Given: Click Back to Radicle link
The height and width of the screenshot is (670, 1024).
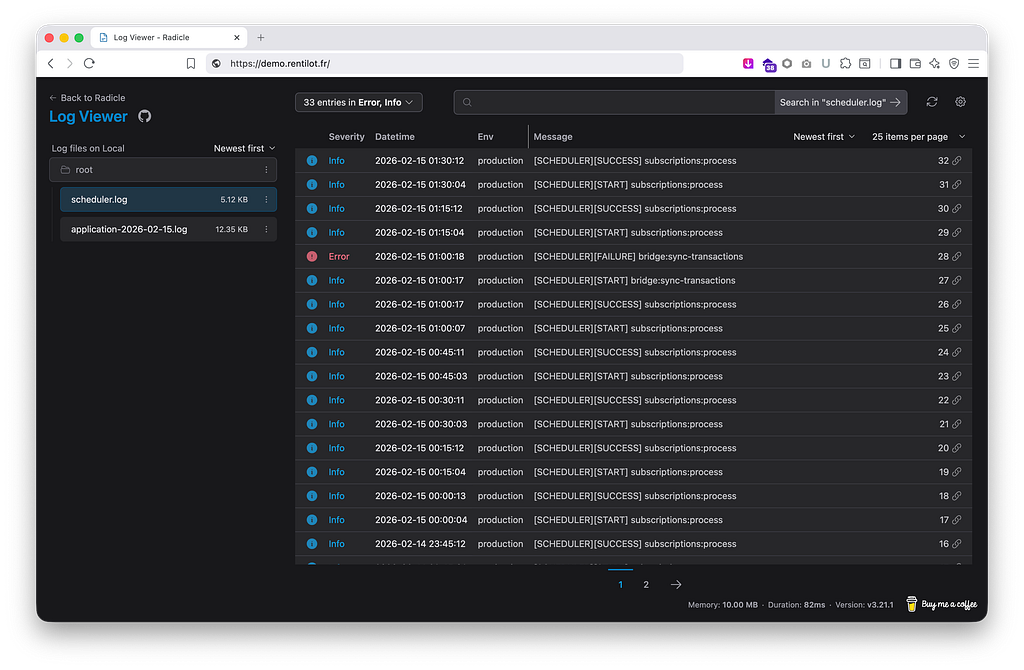Looking at the screenshot, I should tap(88, 98).
